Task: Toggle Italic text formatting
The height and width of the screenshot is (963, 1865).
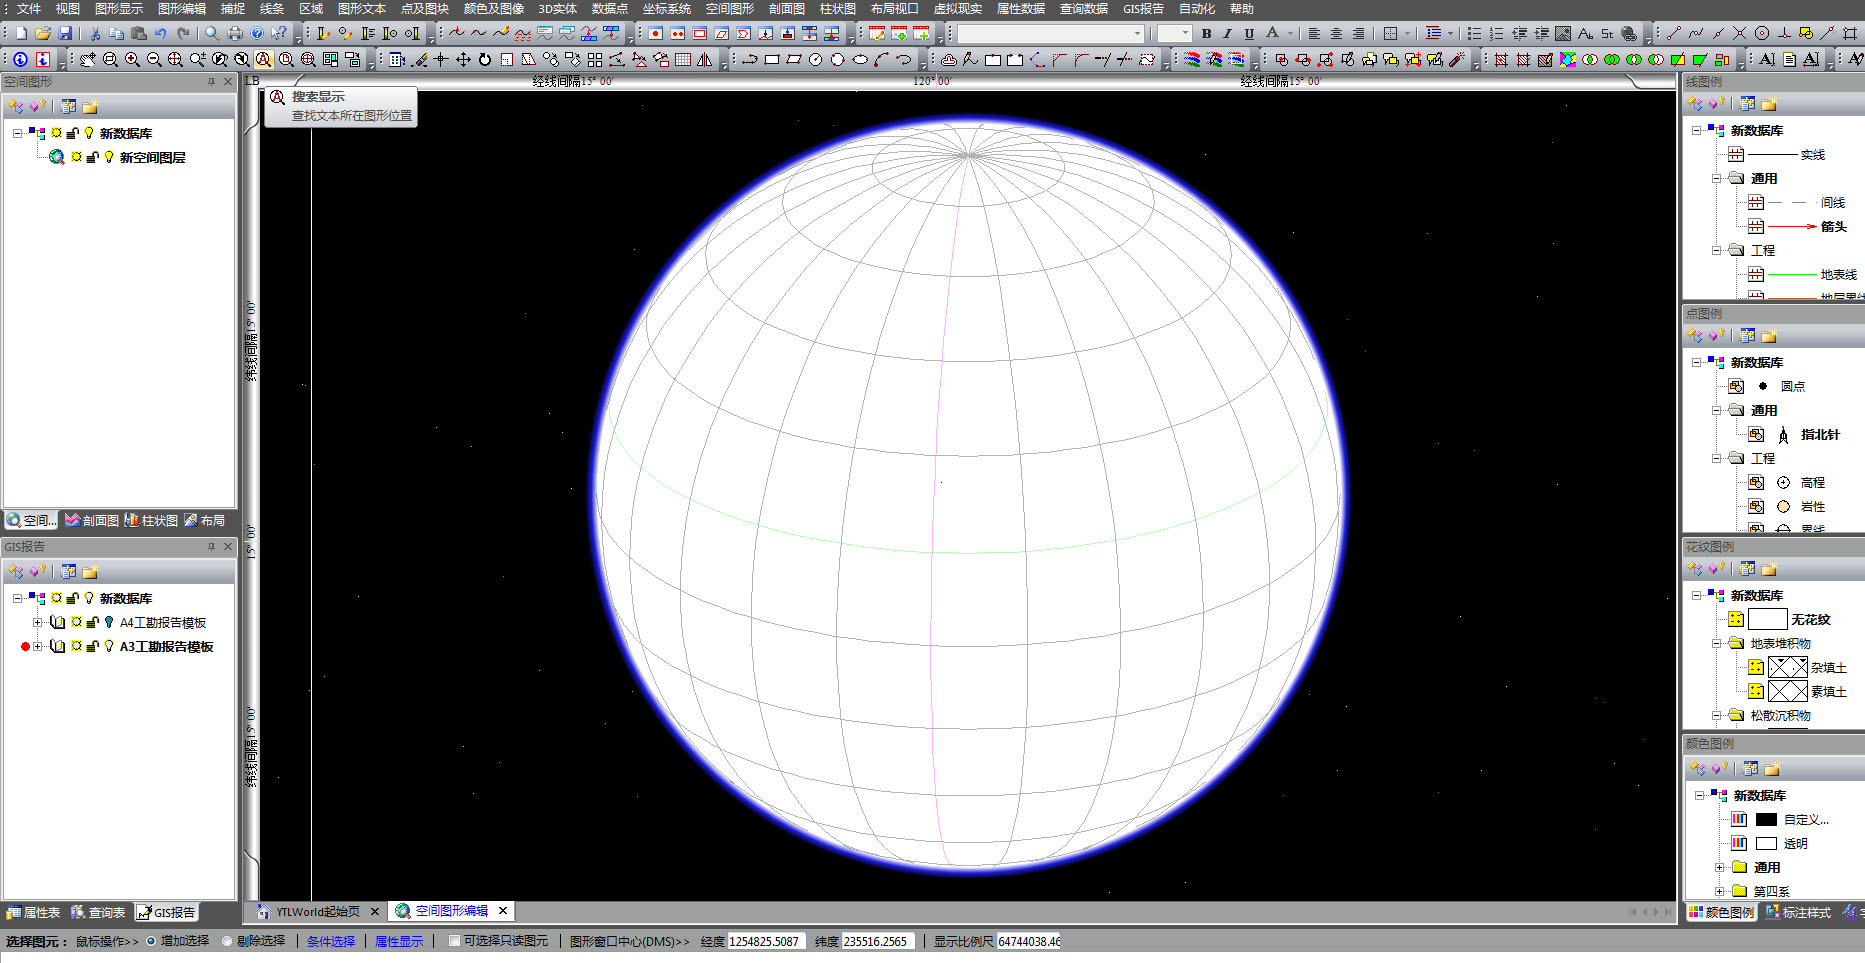Action: (x=1228, y=33)
